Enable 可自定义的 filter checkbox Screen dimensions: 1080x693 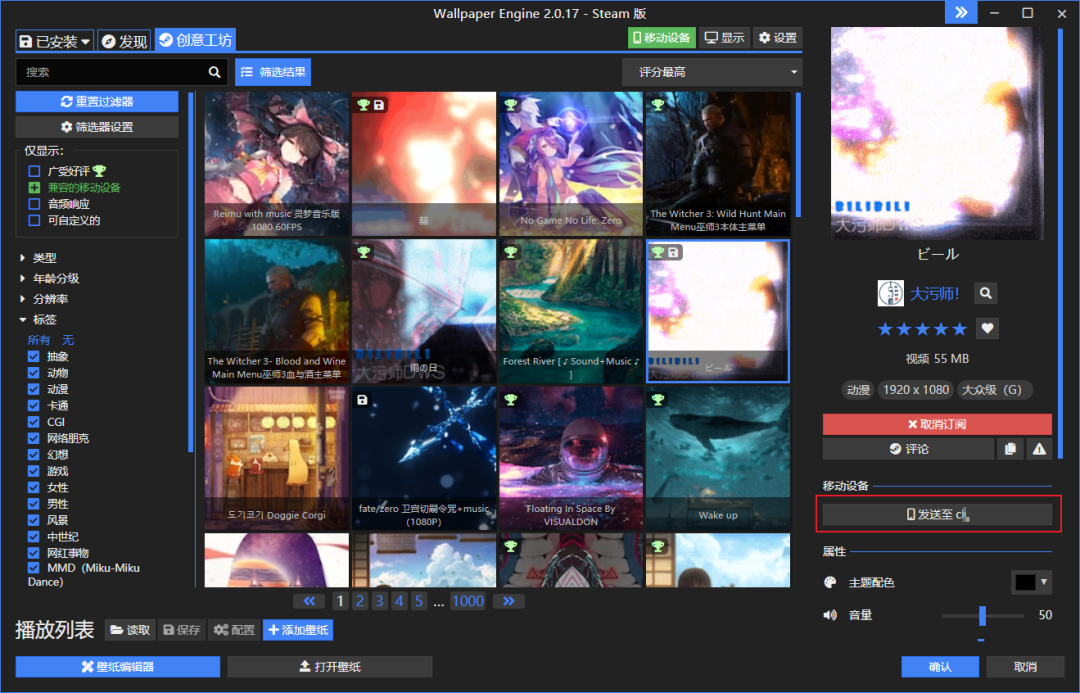[x=34, y=220]
